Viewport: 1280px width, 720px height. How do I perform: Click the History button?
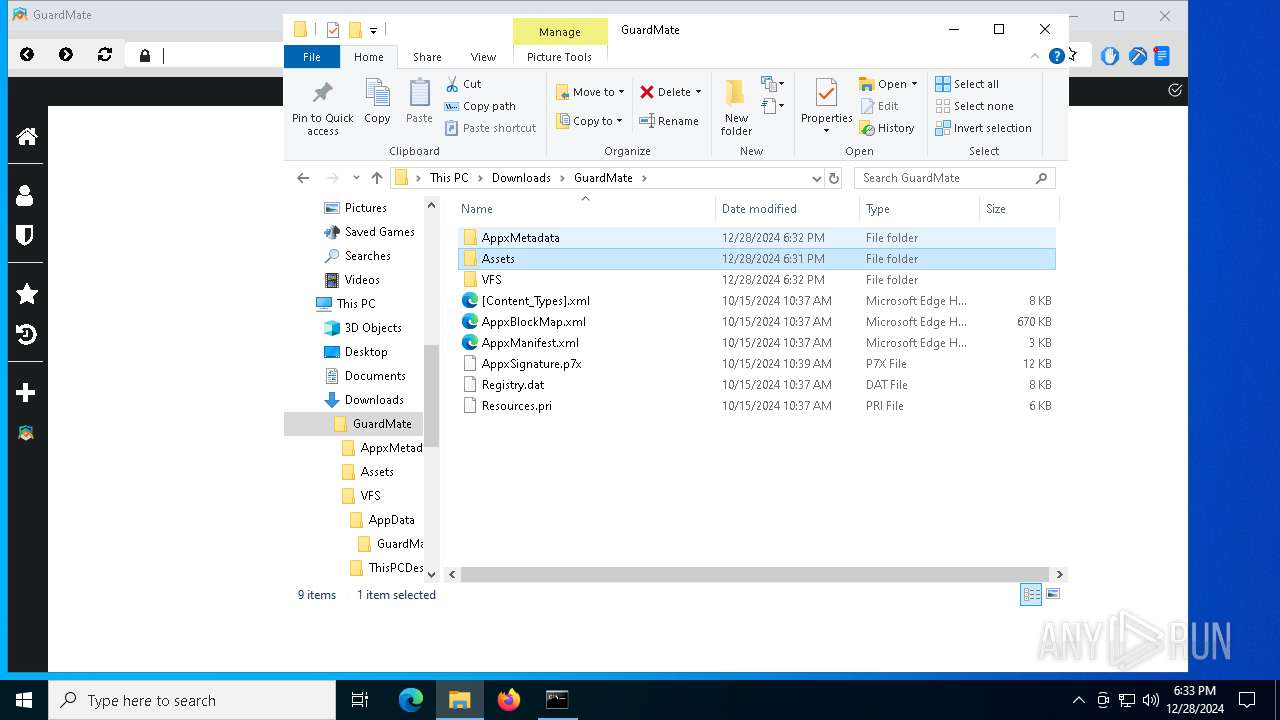887,128
